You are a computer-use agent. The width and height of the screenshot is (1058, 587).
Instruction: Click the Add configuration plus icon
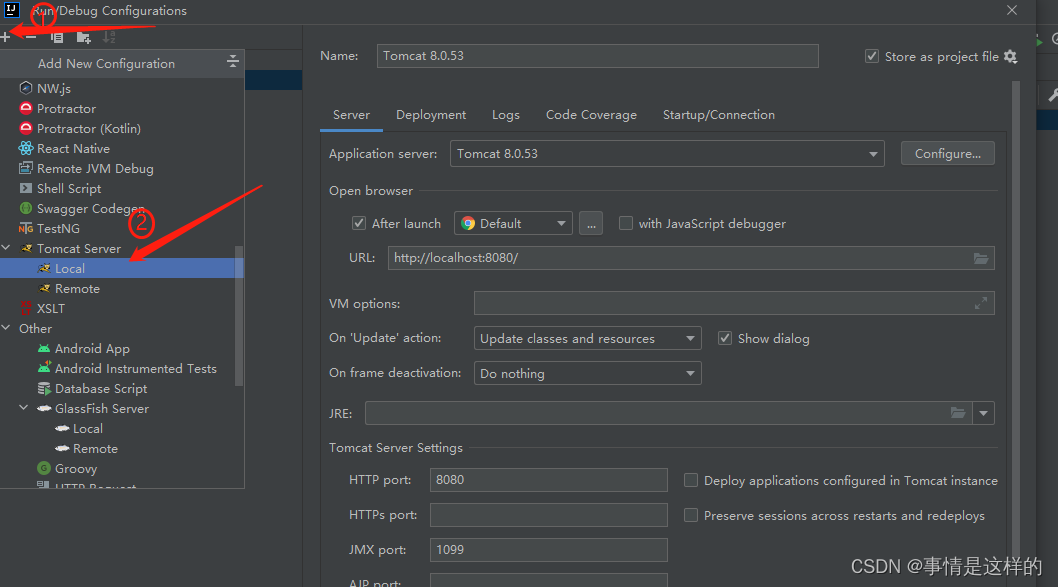(x=5, y=37)
